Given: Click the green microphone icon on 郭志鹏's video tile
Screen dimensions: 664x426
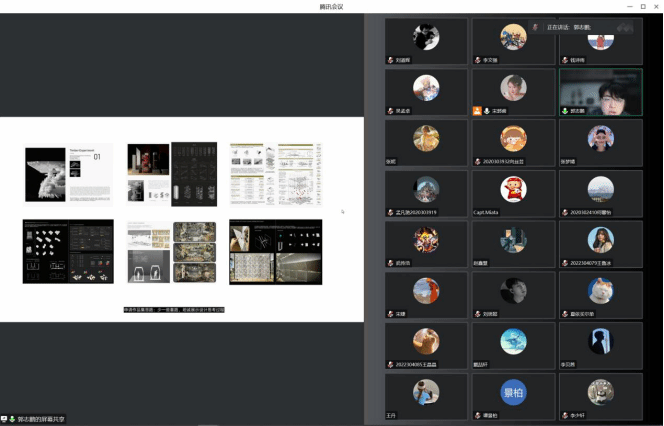Looking at the screenshot, I should (x=565, y=111).
